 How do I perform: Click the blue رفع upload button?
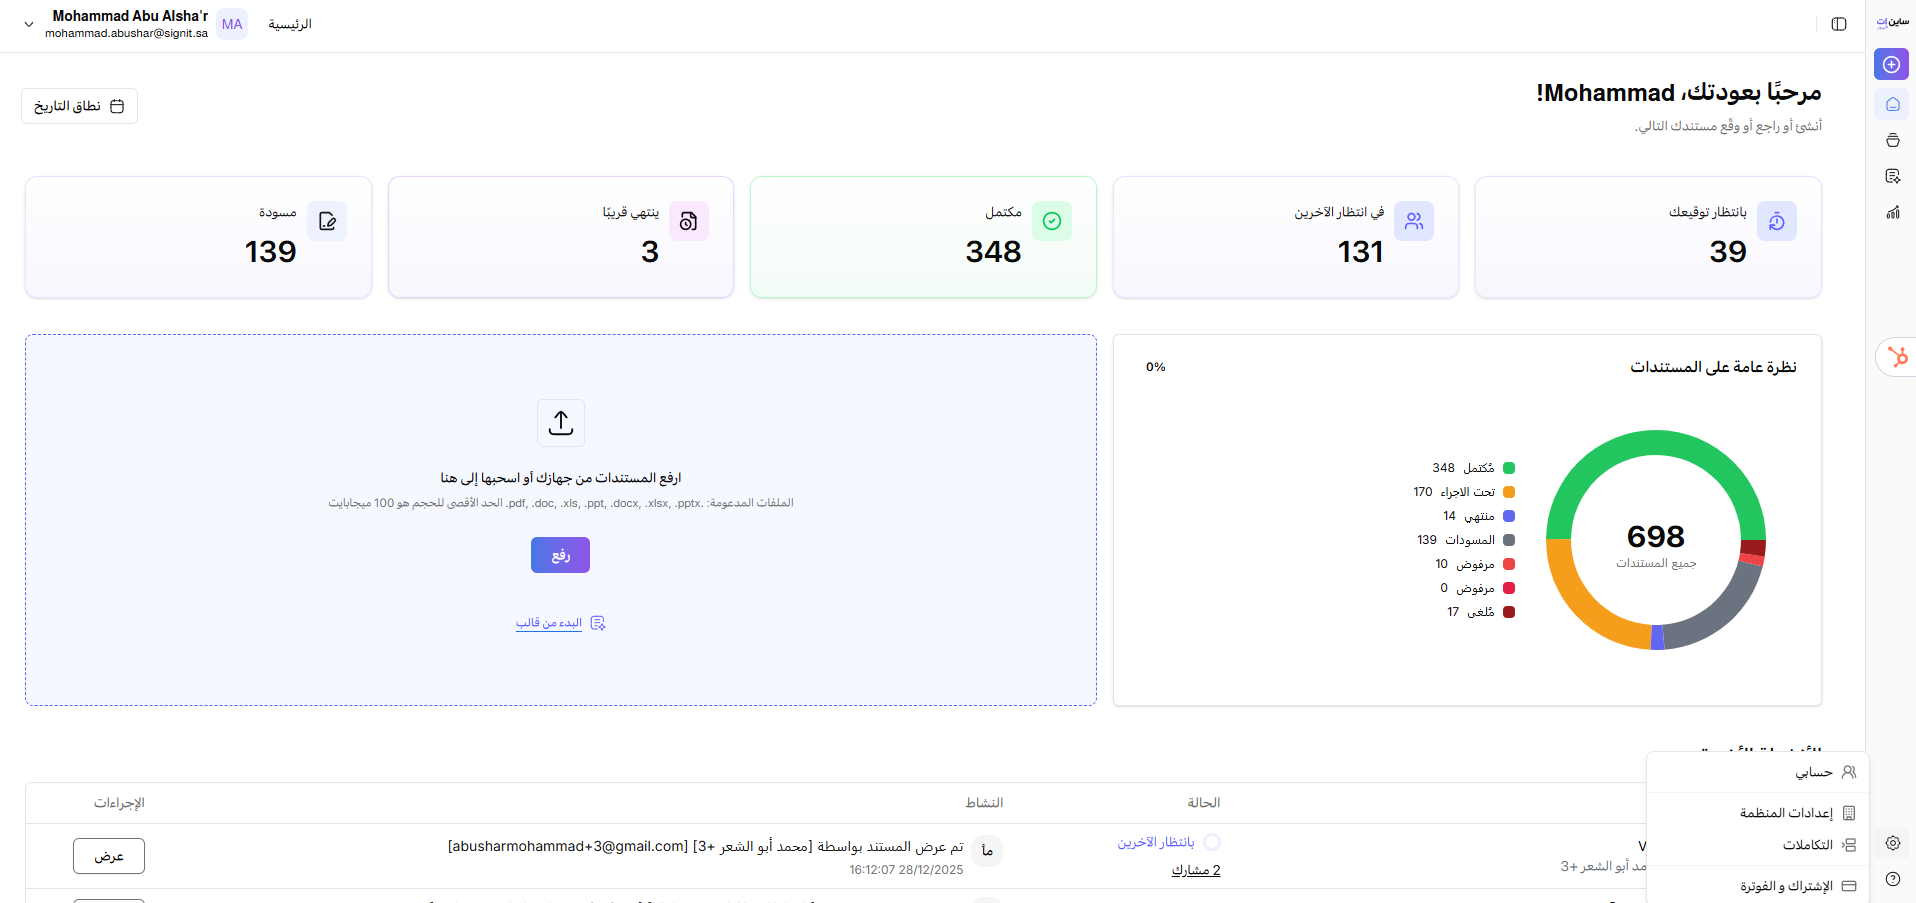click(560, 555)
